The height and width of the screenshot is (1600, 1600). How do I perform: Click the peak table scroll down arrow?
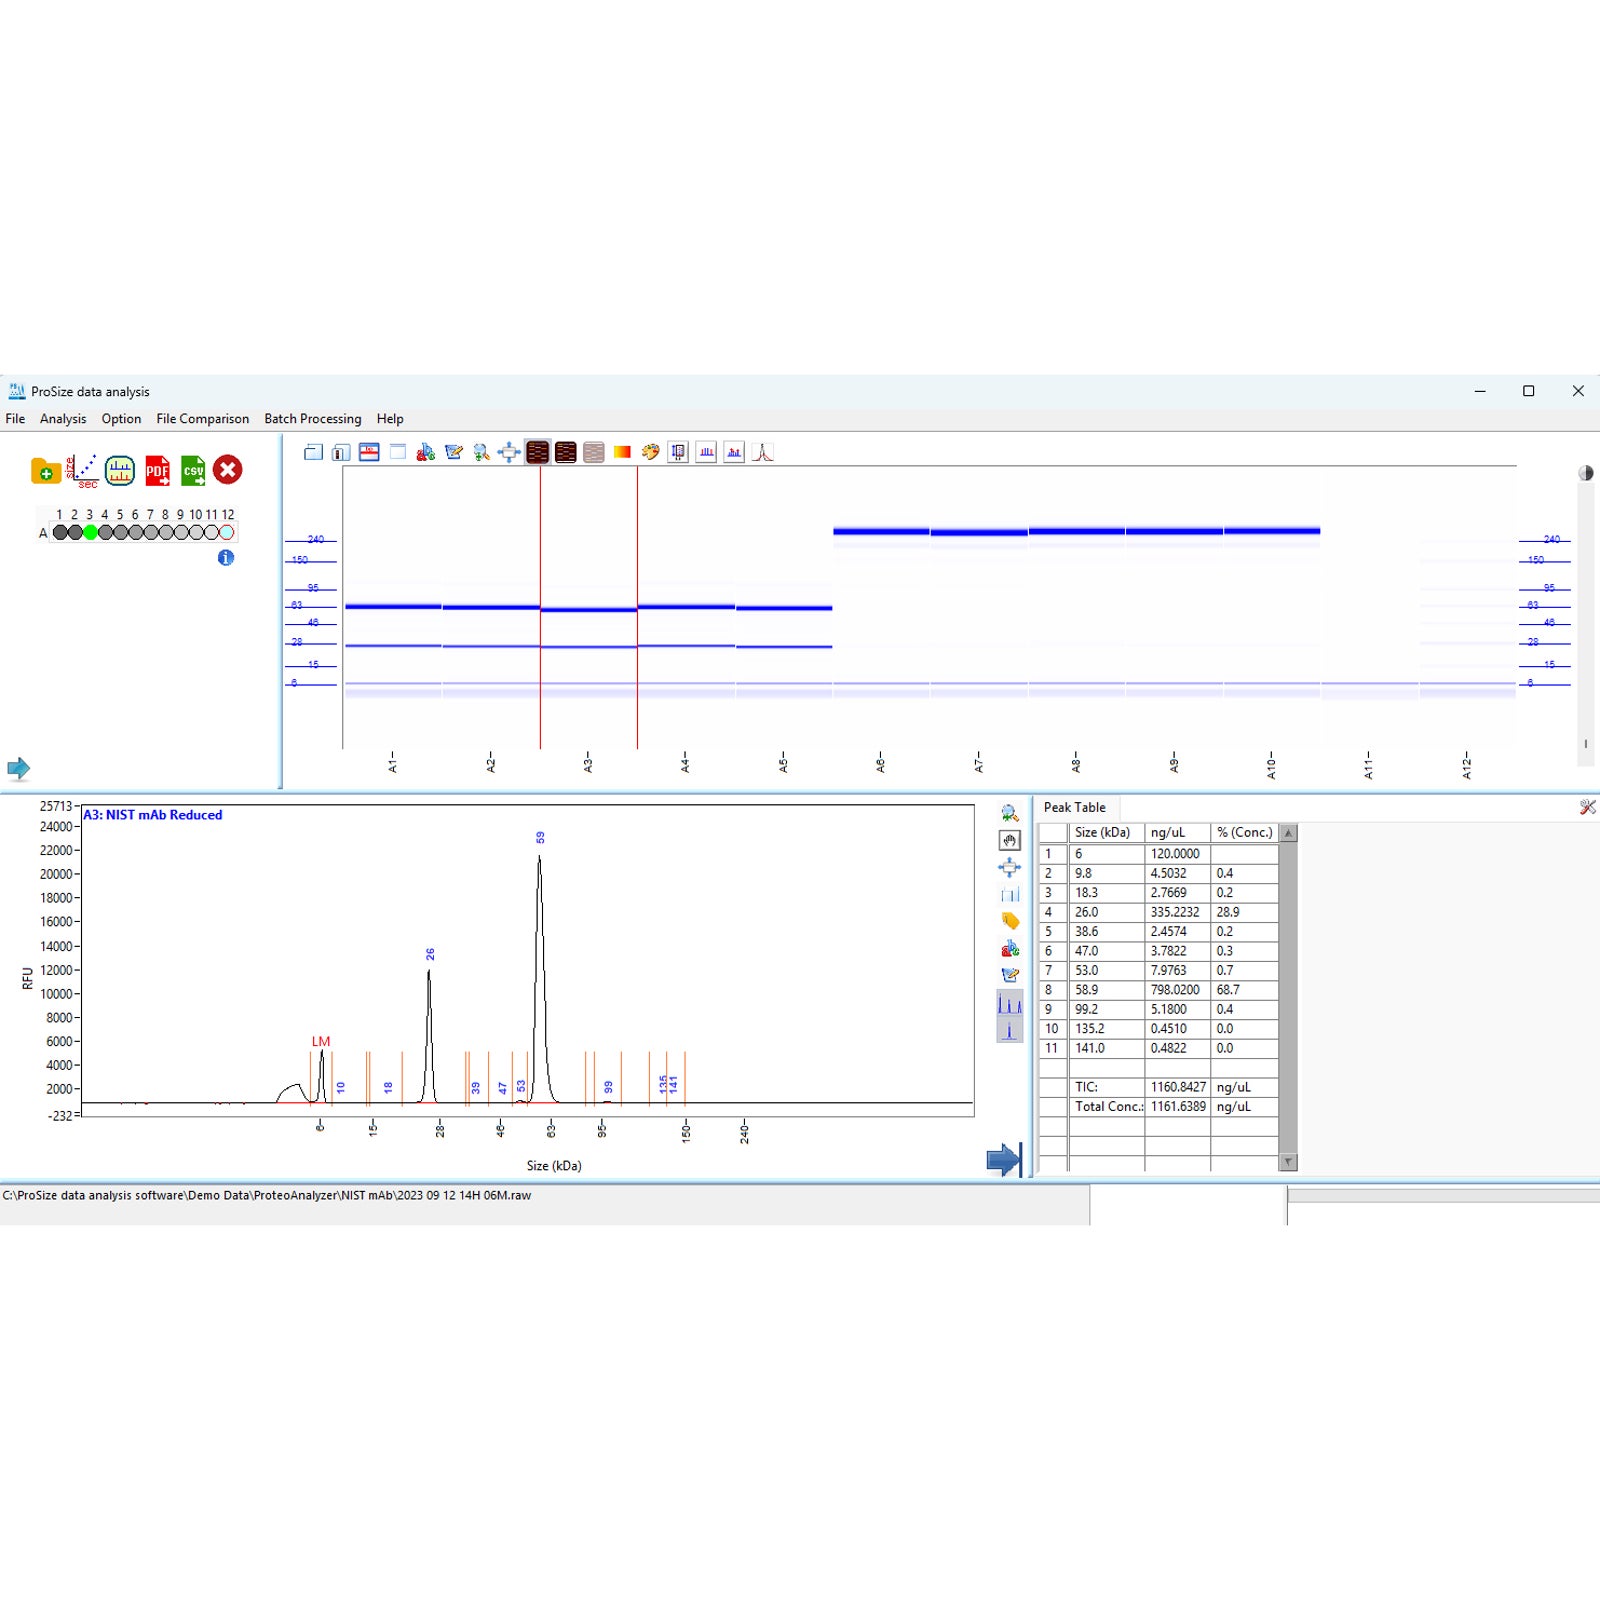pos(1288,1162)
